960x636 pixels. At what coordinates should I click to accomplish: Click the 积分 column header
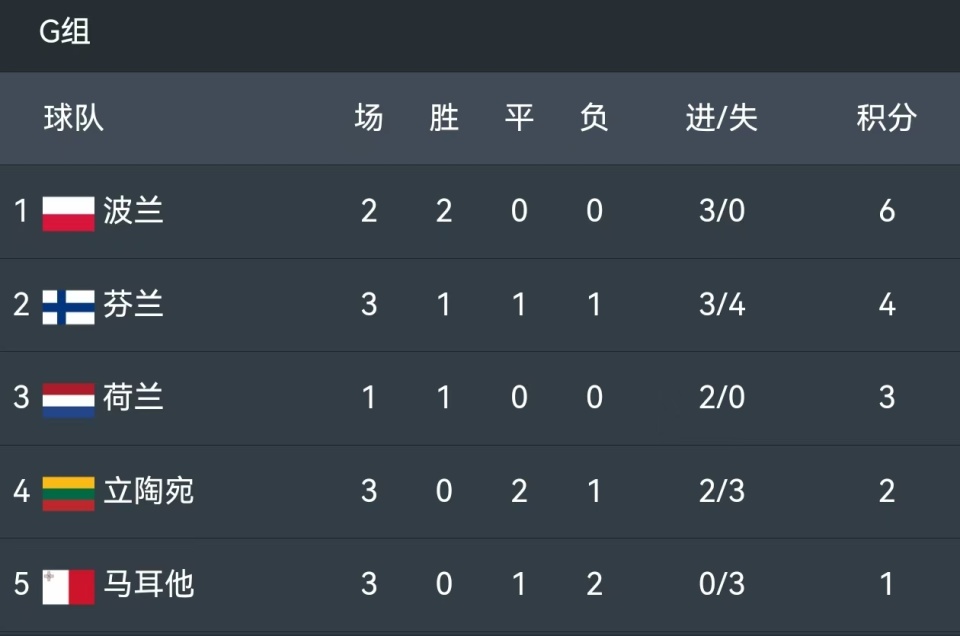887,118
